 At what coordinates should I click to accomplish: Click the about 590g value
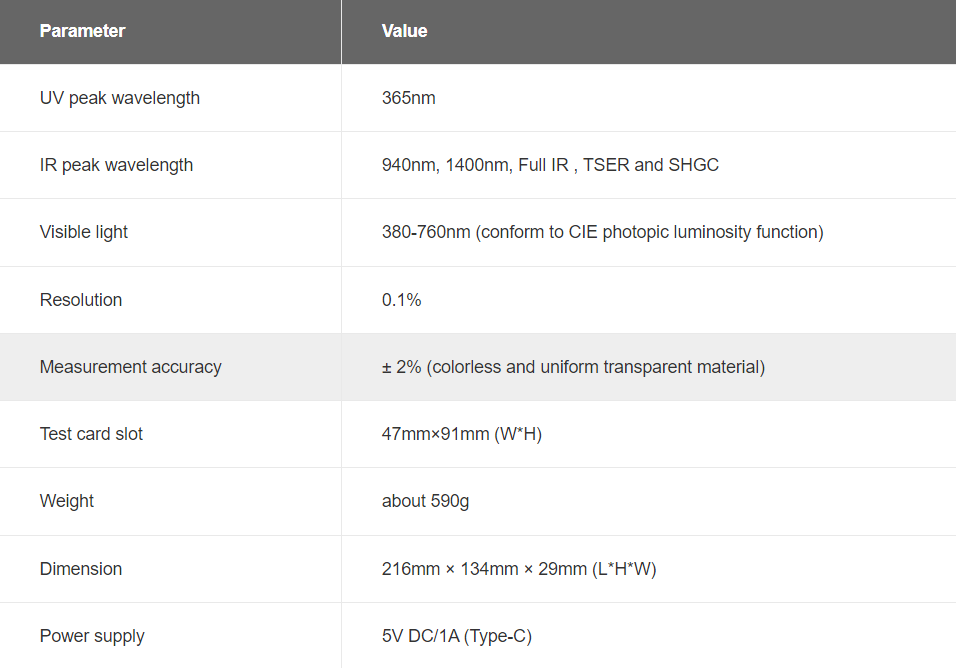point(425,501)
